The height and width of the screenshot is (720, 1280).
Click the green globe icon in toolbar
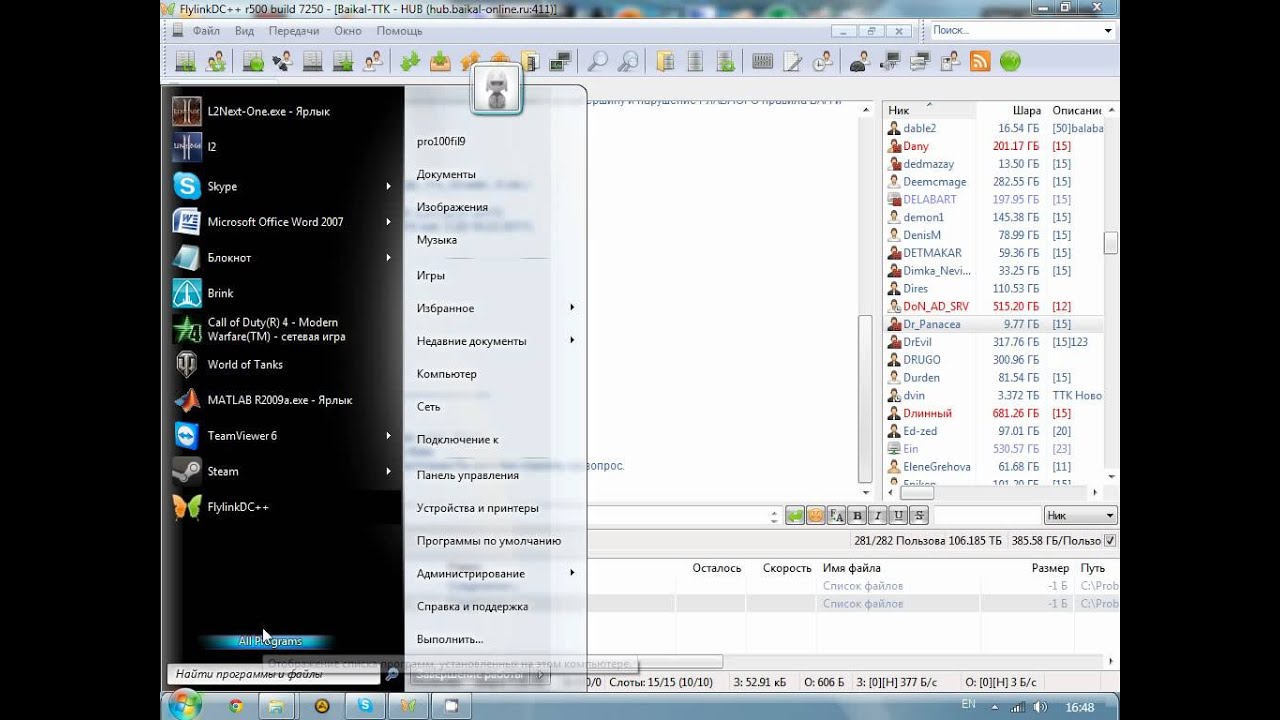1010,61
